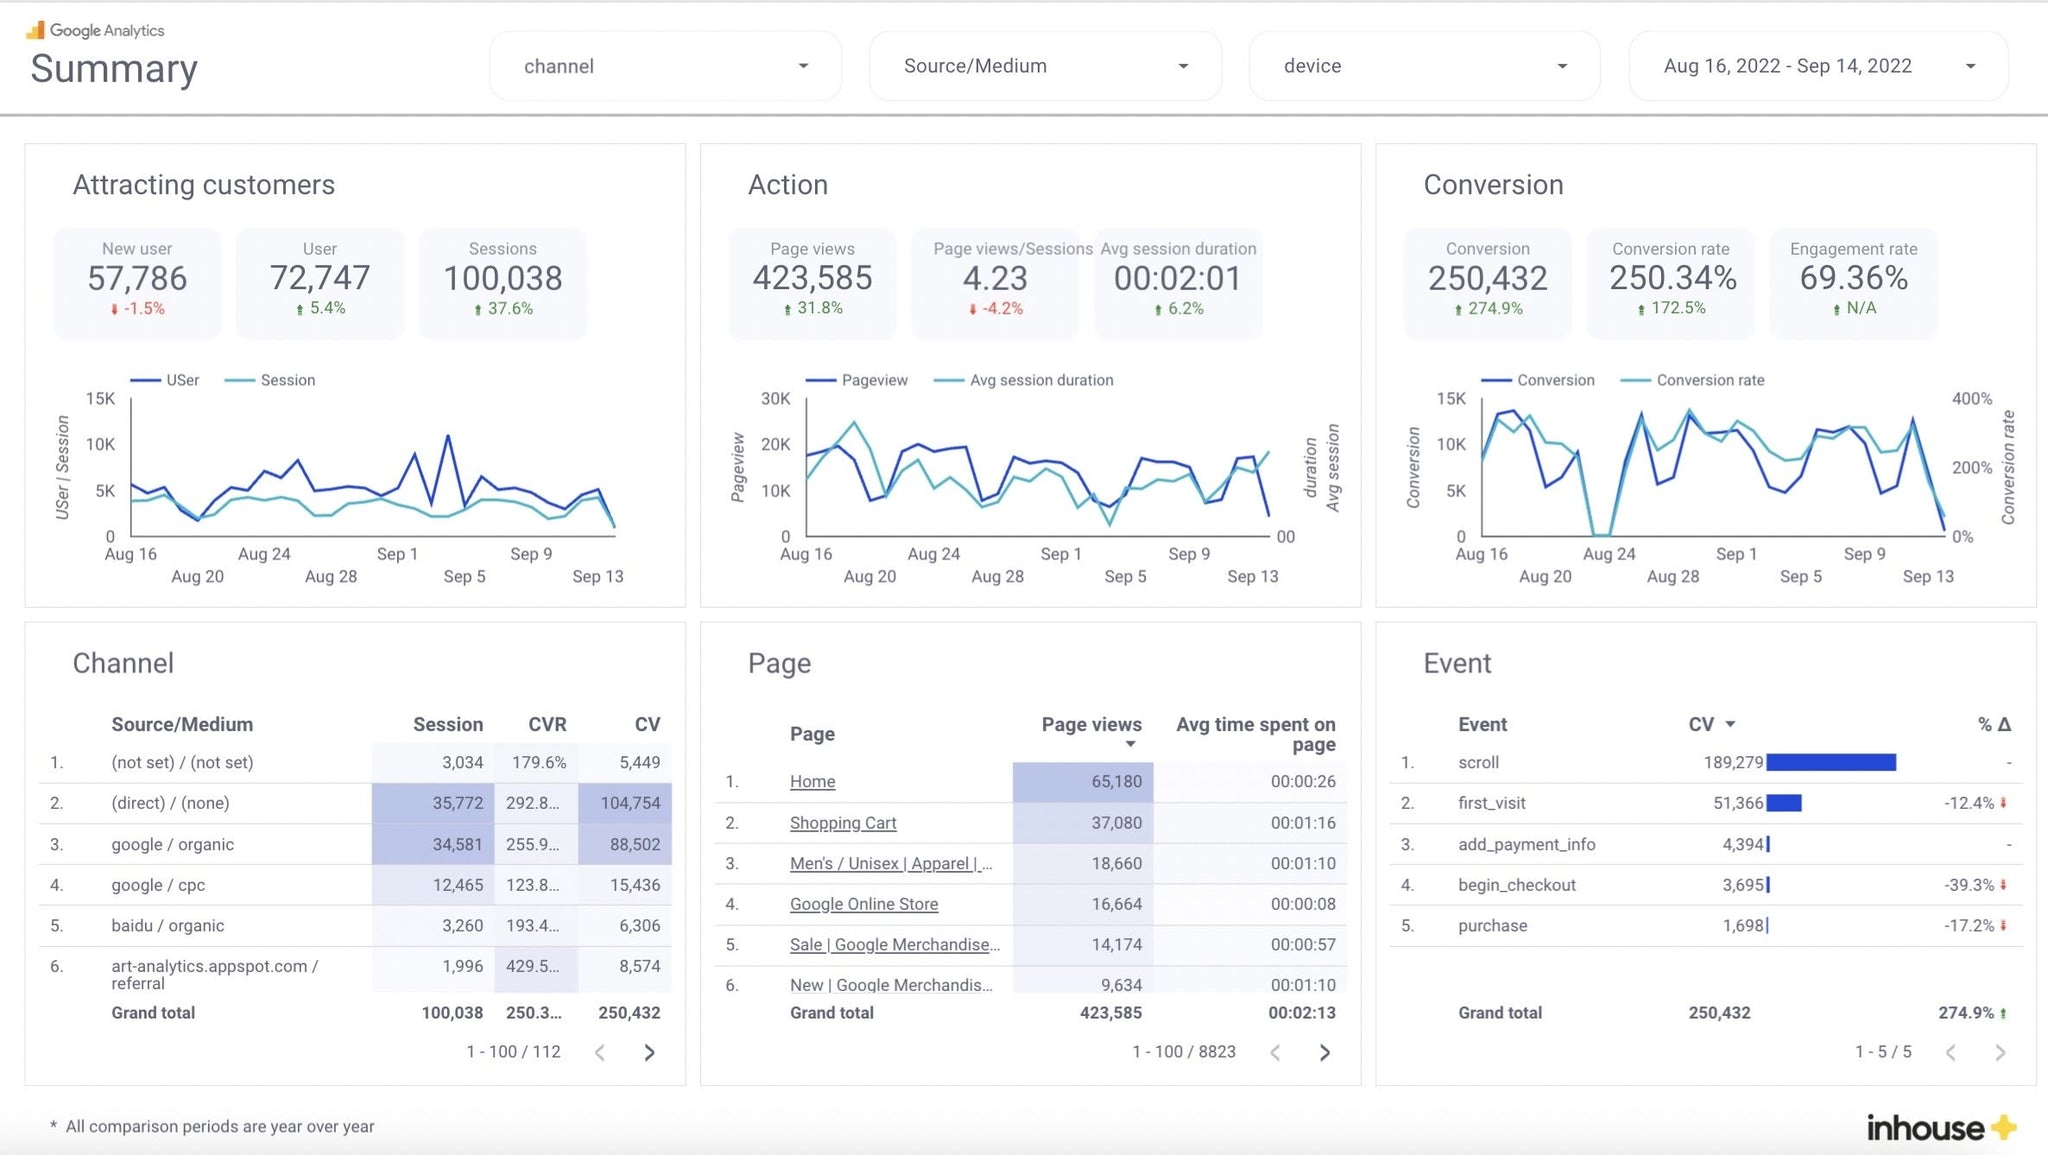Image resolution: width=2048 pixels, height=1155 pixels.
Task: Open the Google Online Store link
Action: pos(864,903)
